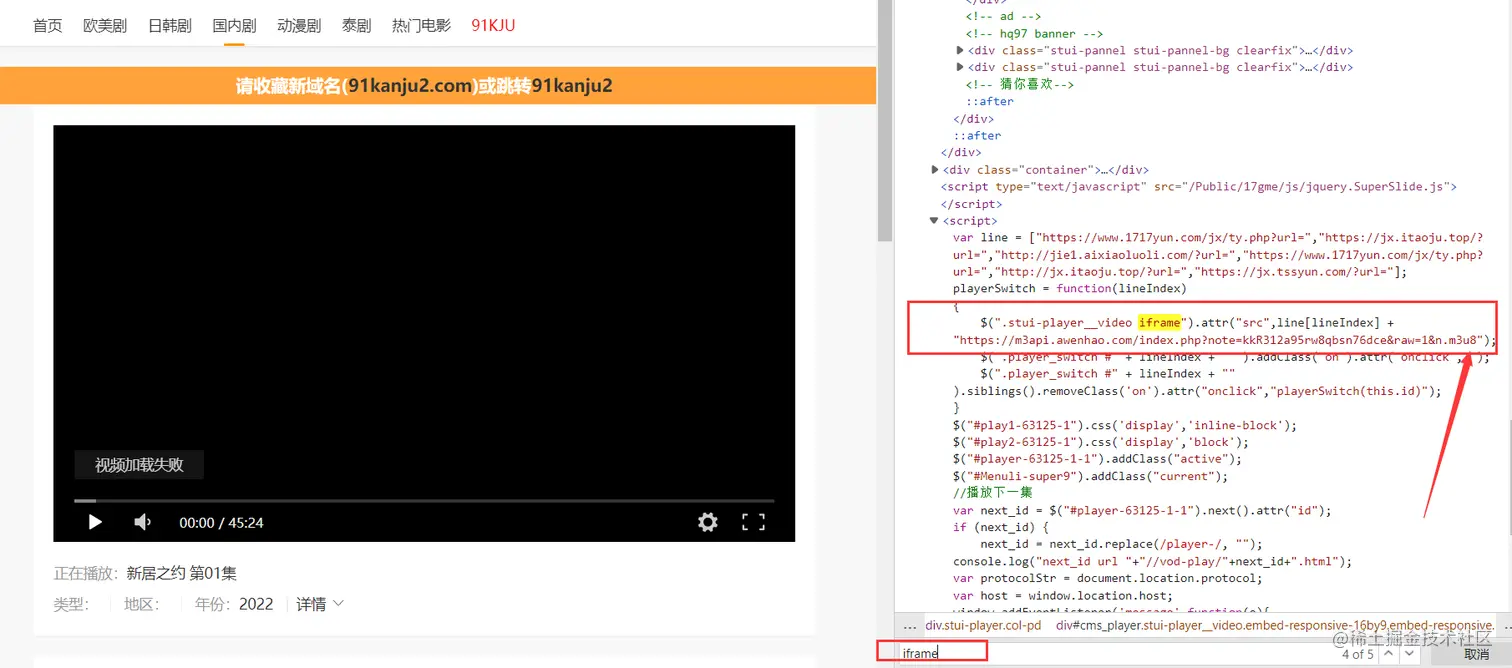Image resolution: width=1512 pixels, height=668 pixels.
Task: Click the div.stui-player.col-pd breadcrumb
Action: (x=983, y=625)
